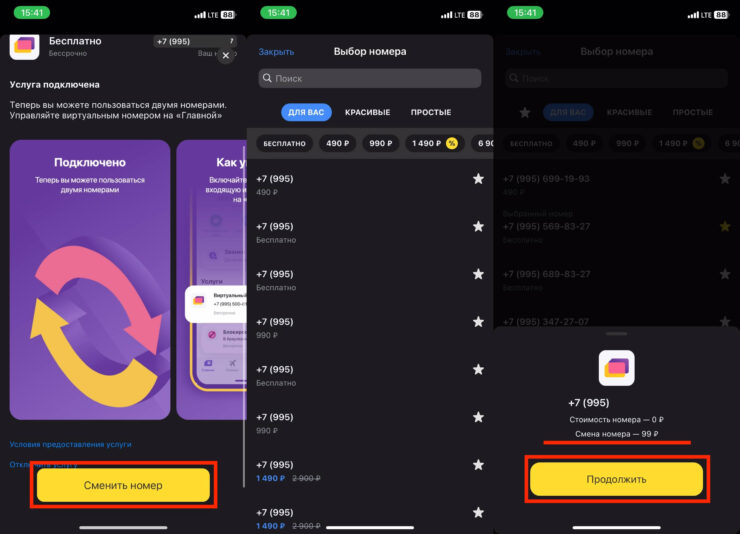Open the ПРОСТЫЕ tab
The height and width of the screenshot is (534, 740).
431,112
